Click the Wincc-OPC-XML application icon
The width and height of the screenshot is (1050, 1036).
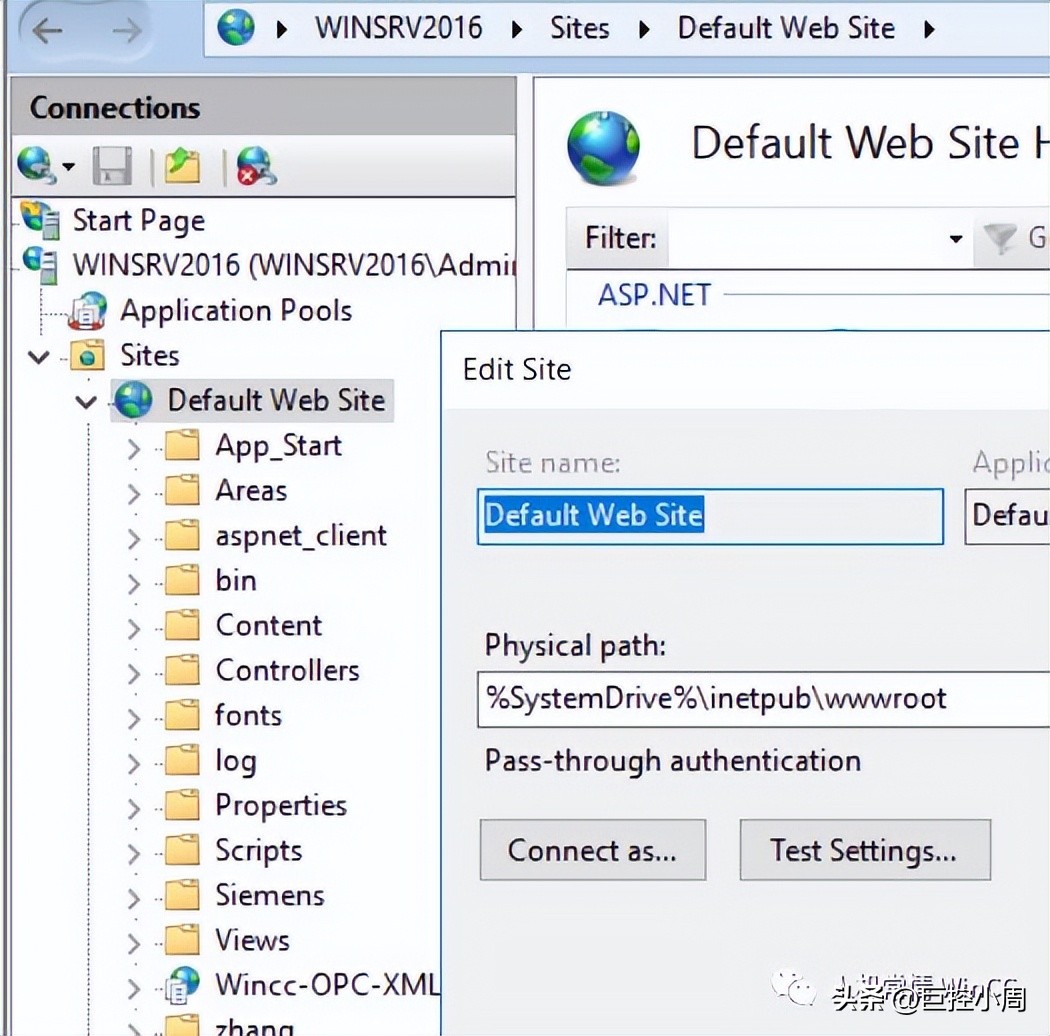pyautogui.click(x=181, y=984)
